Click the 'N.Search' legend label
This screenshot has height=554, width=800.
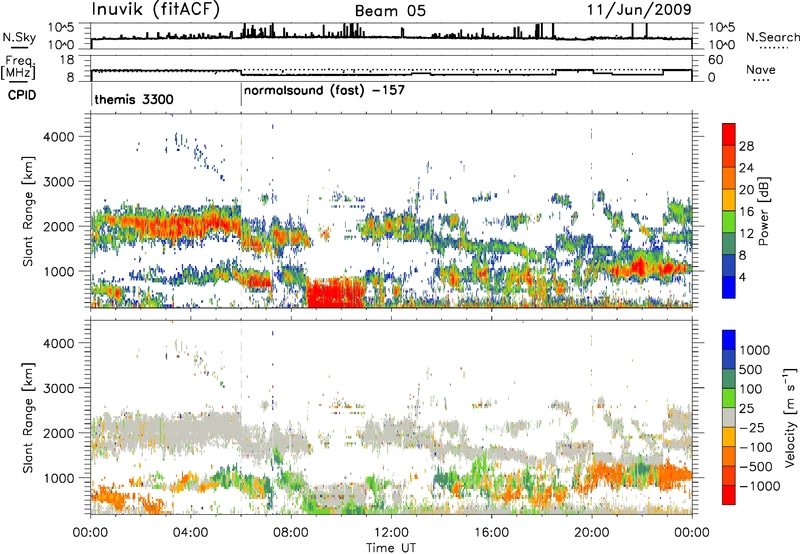click(772, 37)
